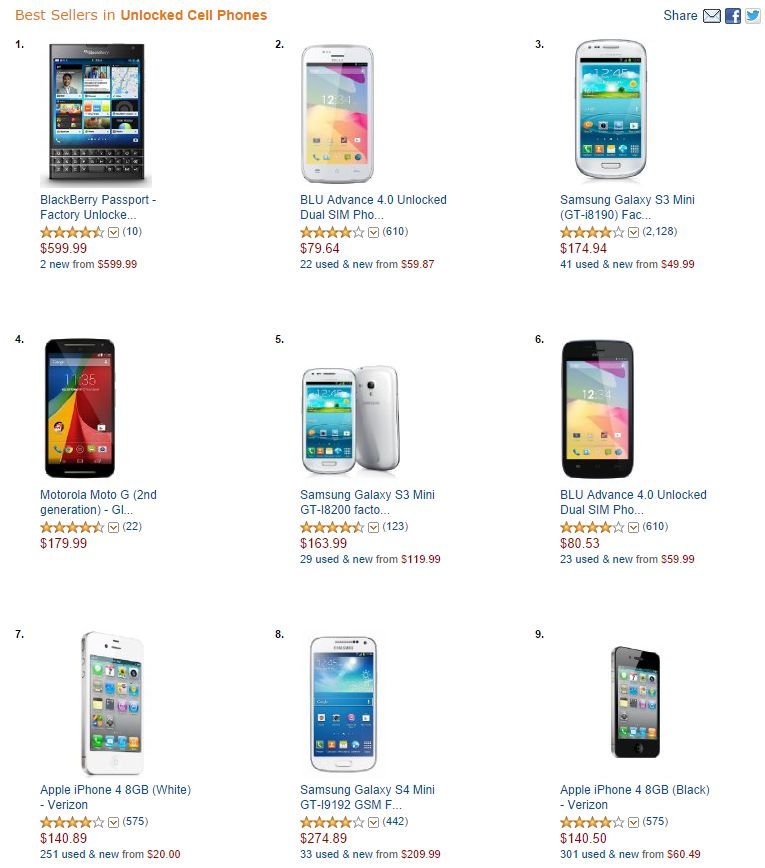Expand rating dropdown for BlackBerry Passport
The height and width of the screenshot is (868, 765).
tap(113, 232)
